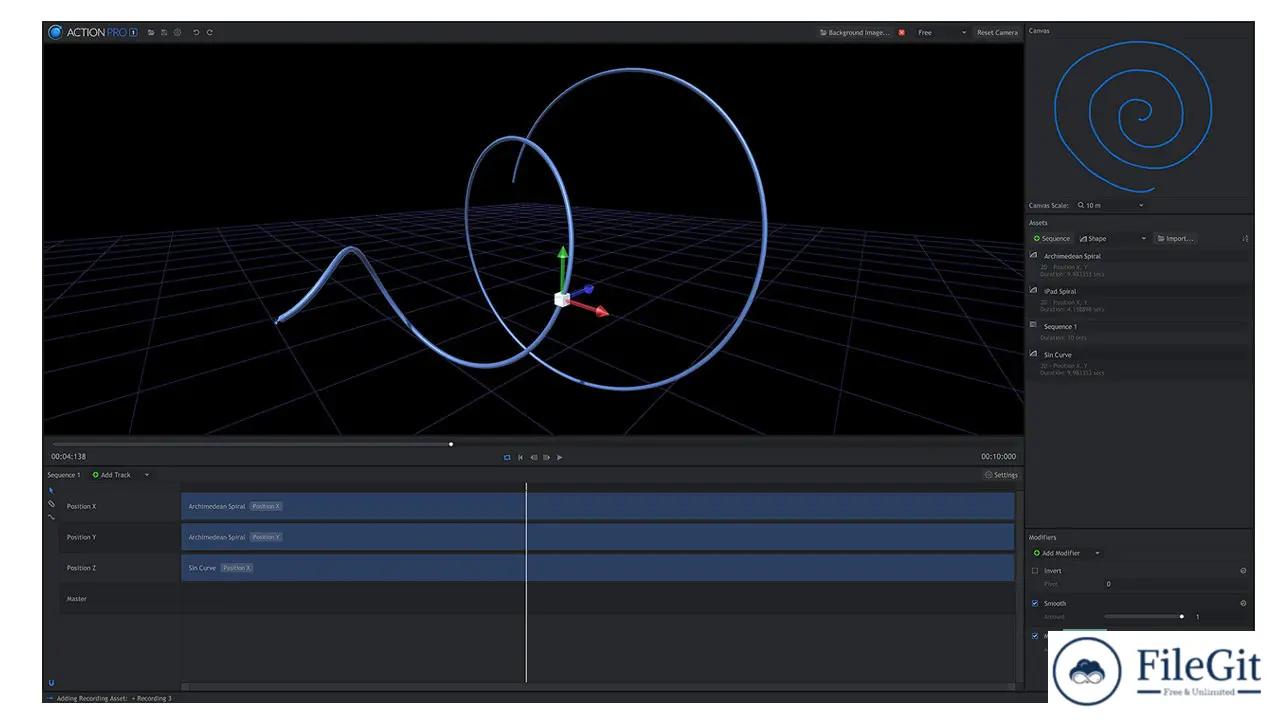Select the Sequence 1 timeline tab
Screen dimensions: 1280x720
(64, 475)
